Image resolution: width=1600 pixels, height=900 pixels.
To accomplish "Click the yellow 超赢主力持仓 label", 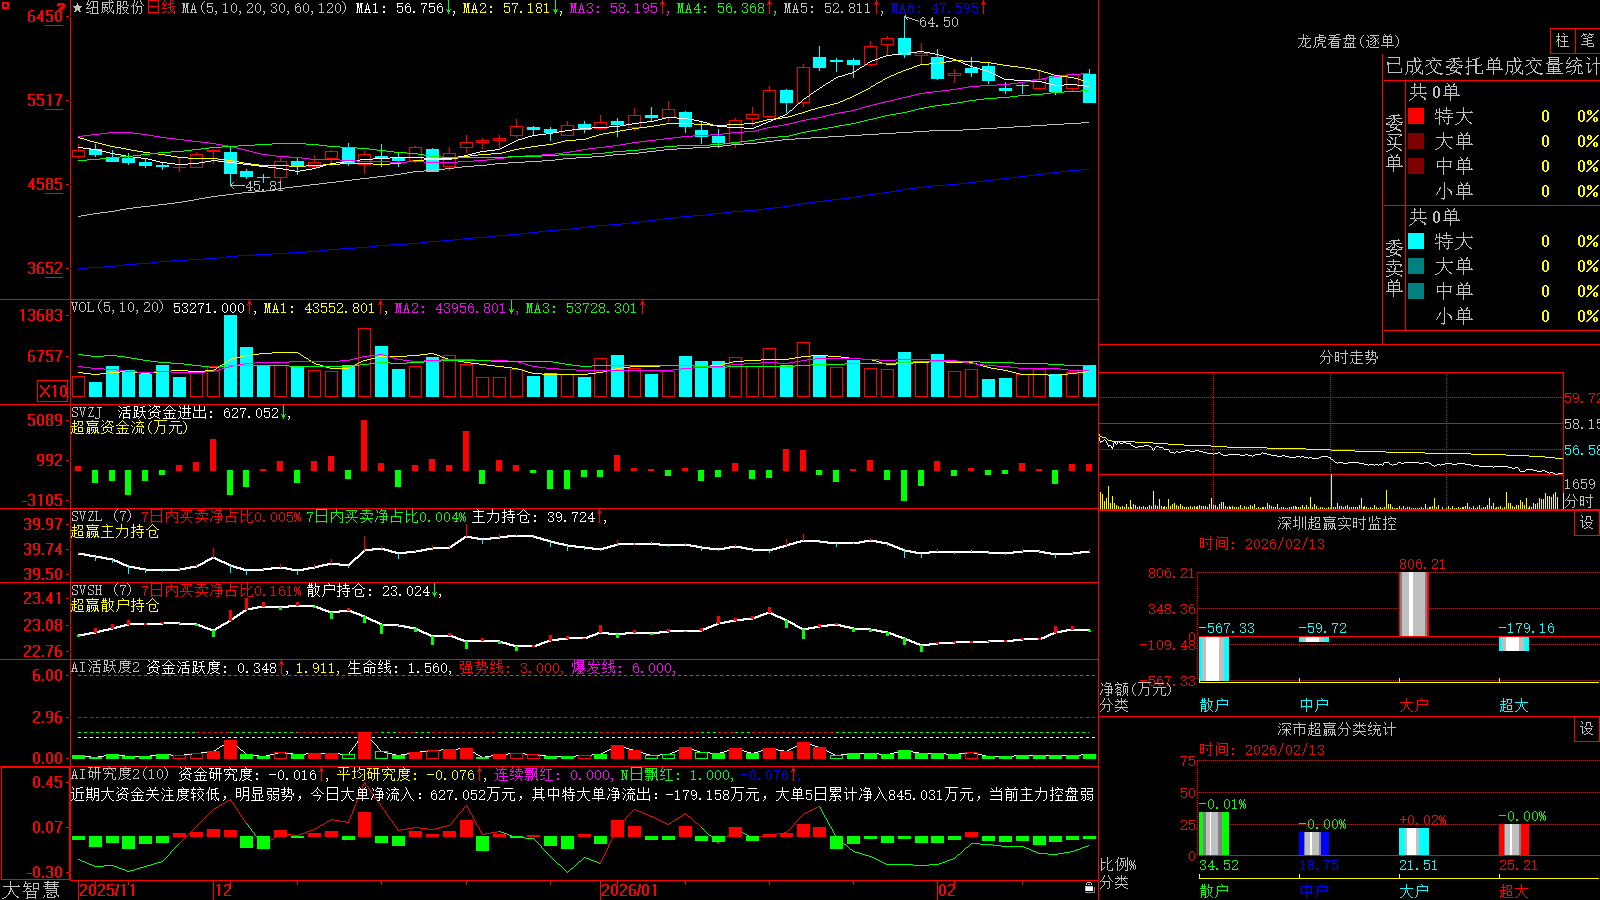I will pos(115,531).
